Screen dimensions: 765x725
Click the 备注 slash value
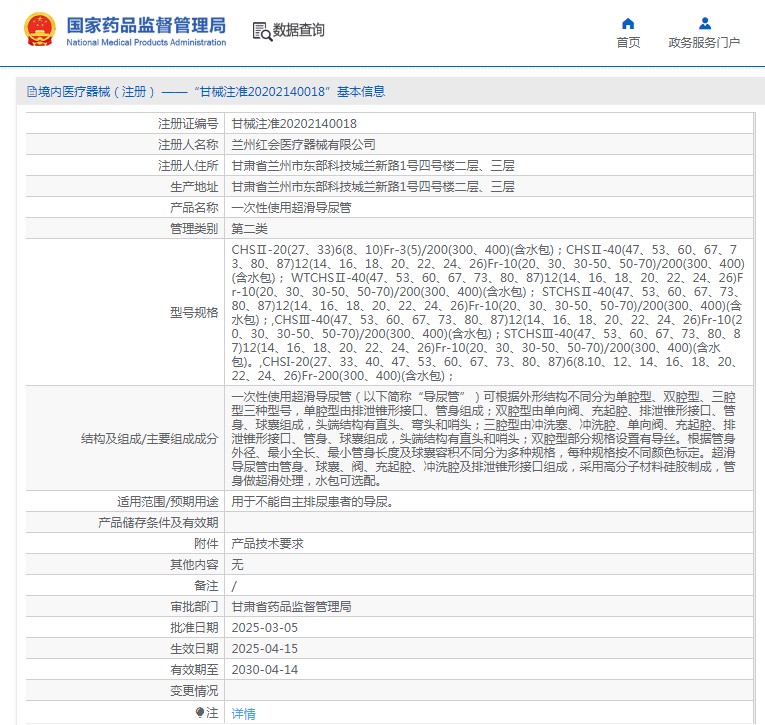(234, 586)
